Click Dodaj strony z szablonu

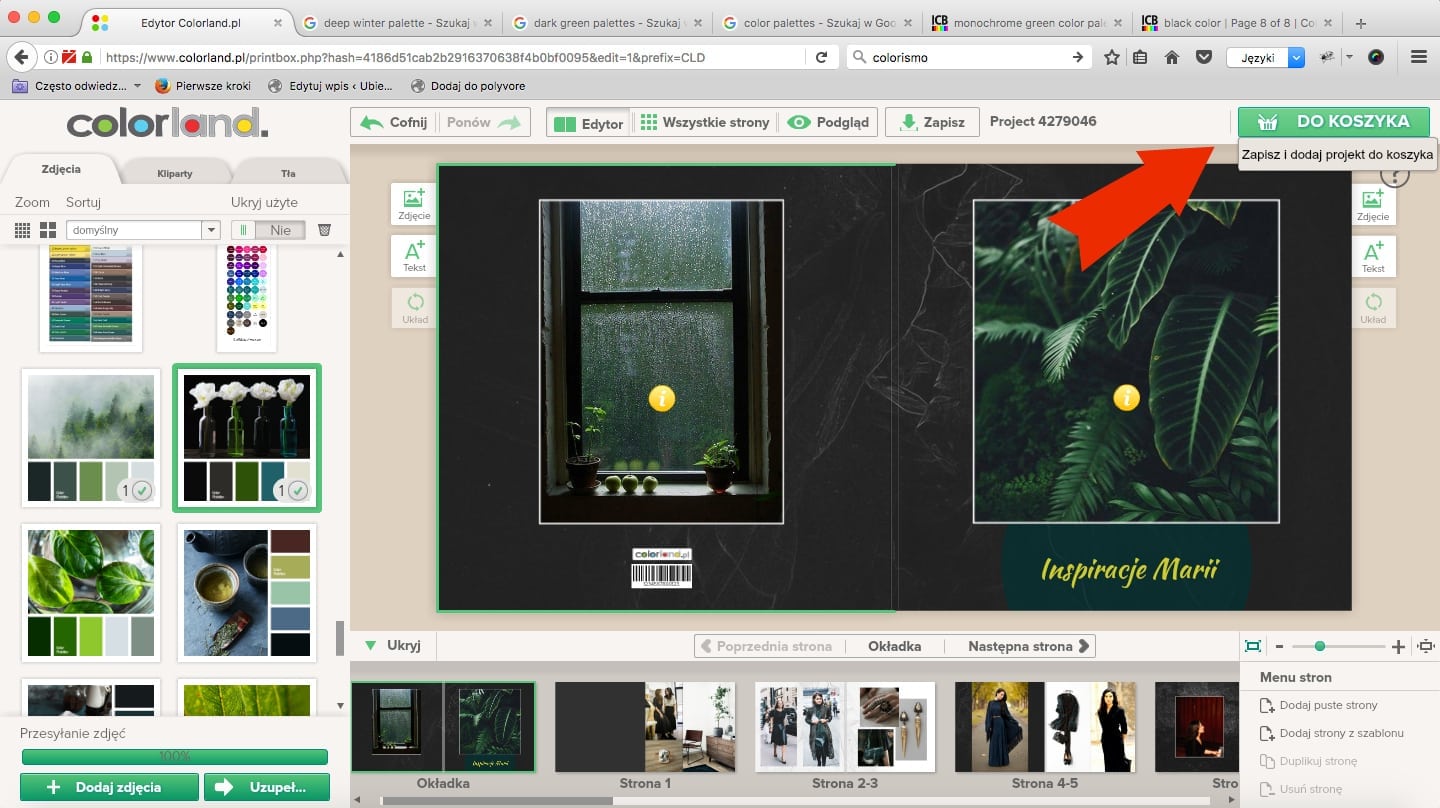(x=1331, y=733)
